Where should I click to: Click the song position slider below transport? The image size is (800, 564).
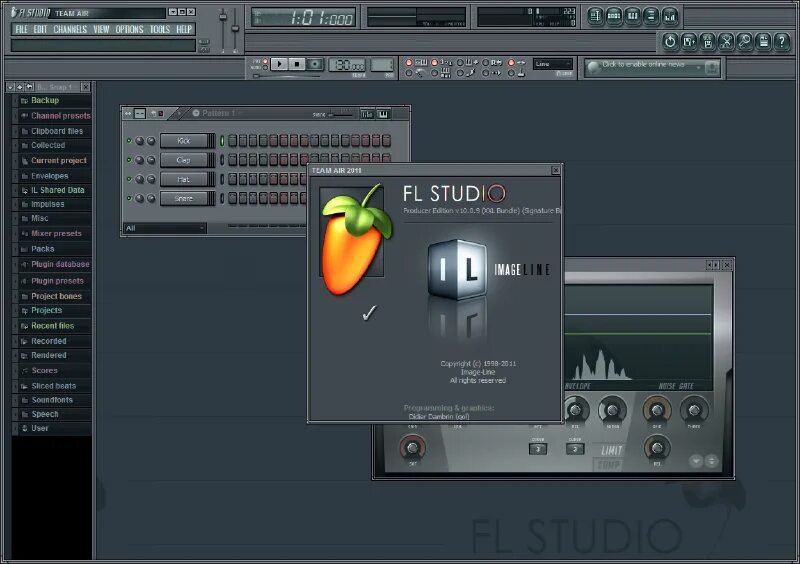pyautogui.click(x=288, y=76)
